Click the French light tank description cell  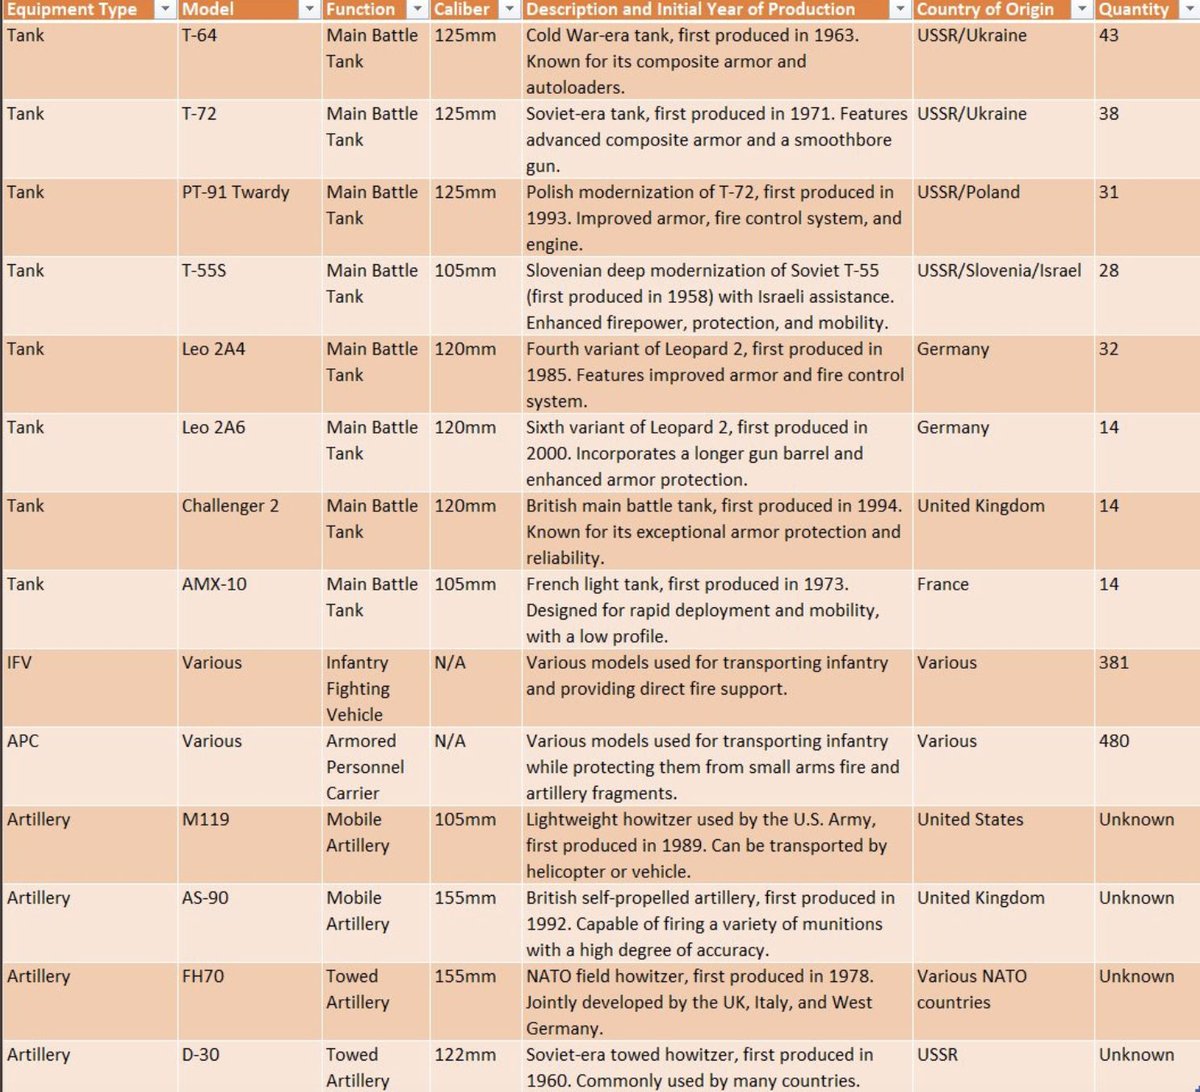coord(717,610)
